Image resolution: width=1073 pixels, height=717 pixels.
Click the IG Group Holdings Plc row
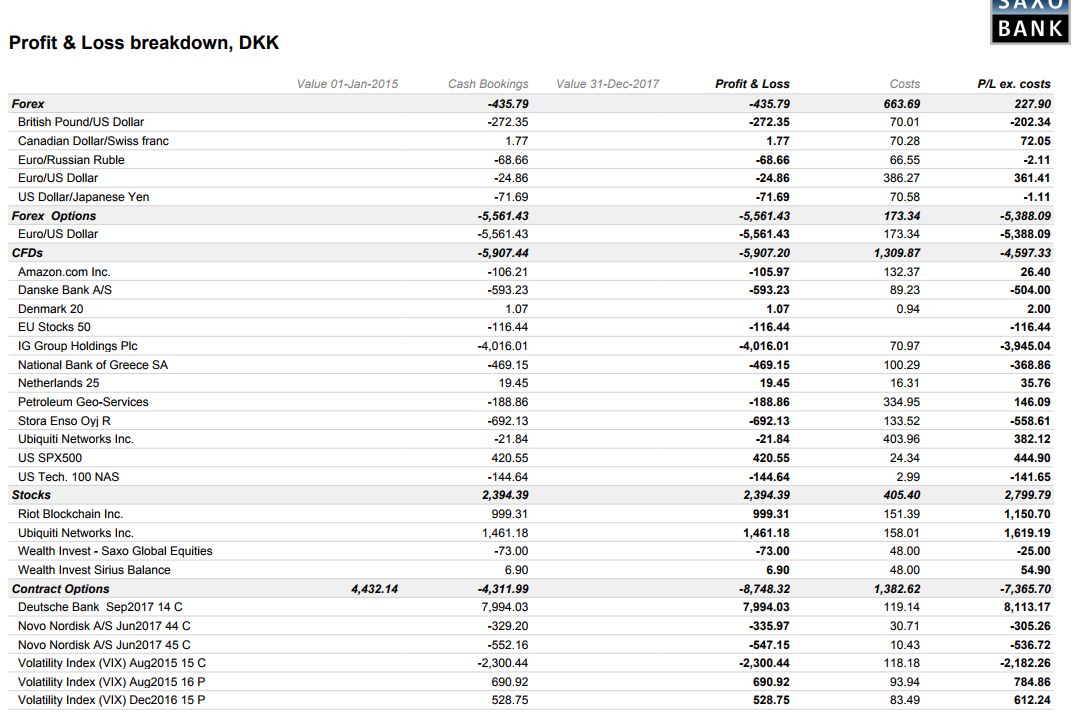click(x=78, y=346)
